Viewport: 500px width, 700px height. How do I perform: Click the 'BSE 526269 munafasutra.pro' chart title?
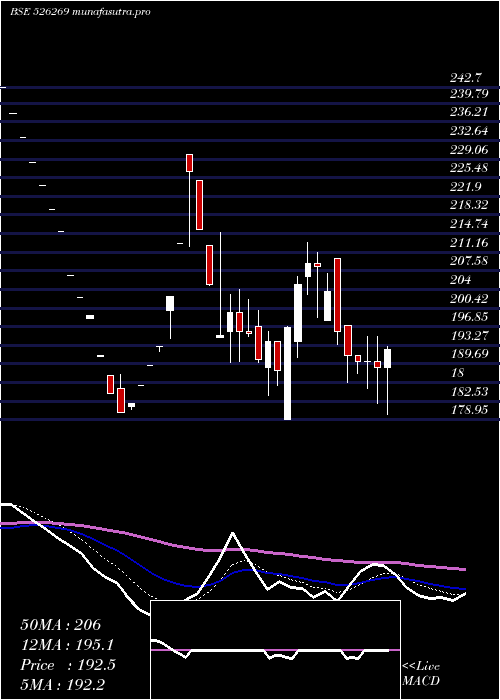point(80,12)
